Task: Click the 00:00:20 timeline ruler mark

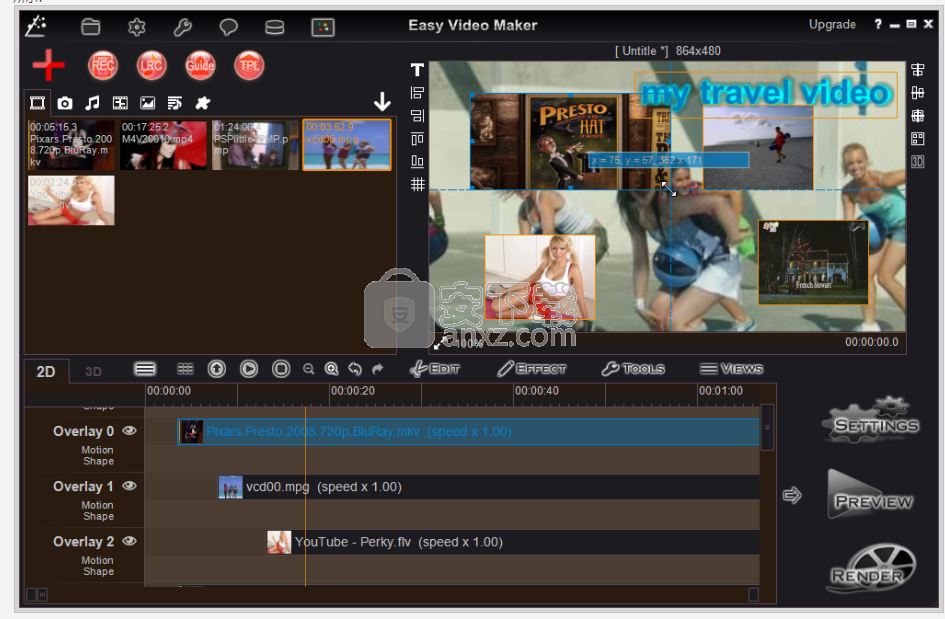Action: [353, 391]
